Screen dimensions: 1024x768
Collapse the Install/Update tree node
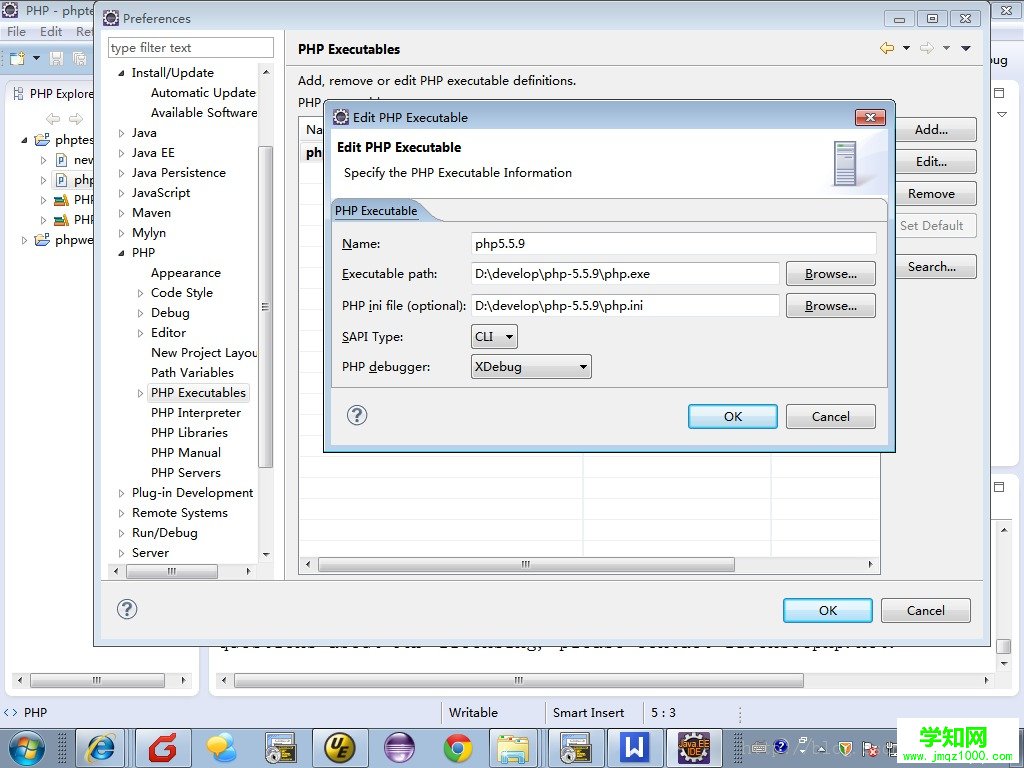[x=121, y=73]
